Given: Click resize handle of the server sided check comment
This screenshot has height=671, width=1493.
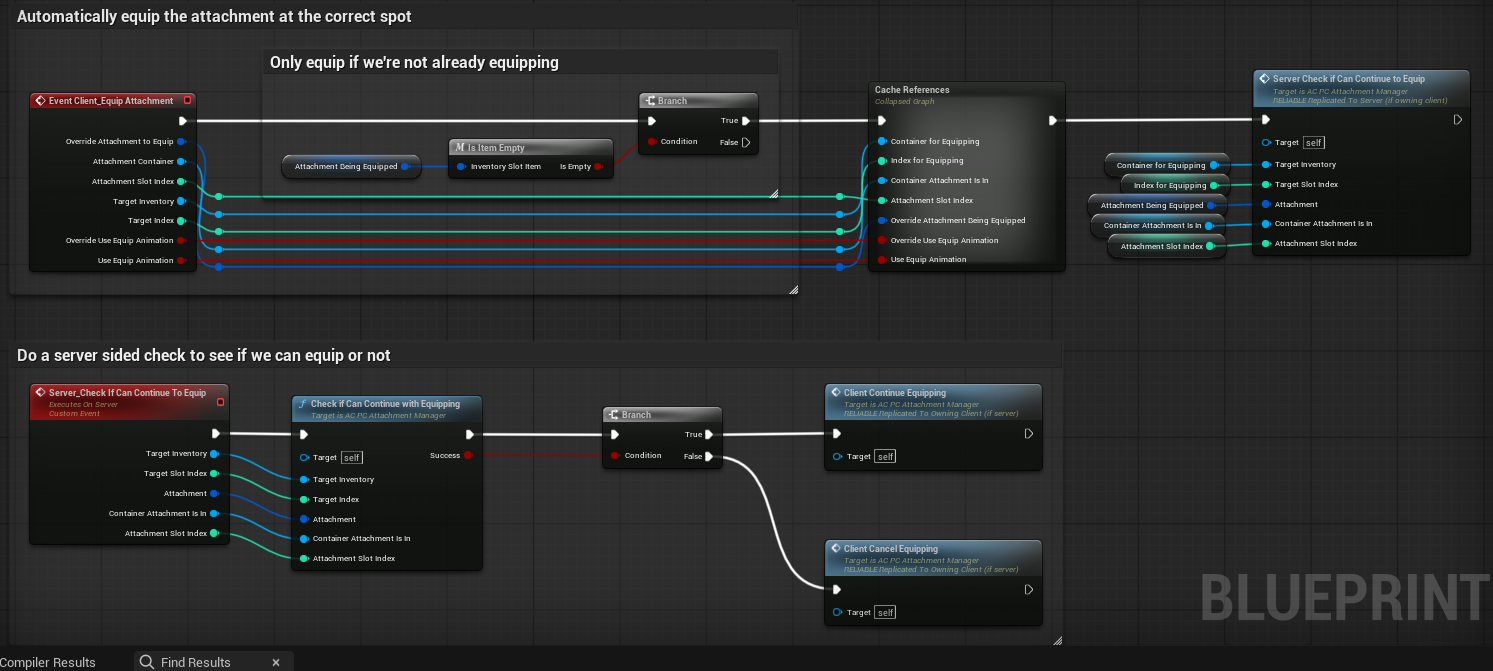Looking at the screenshot, I should coord(1057,641).
